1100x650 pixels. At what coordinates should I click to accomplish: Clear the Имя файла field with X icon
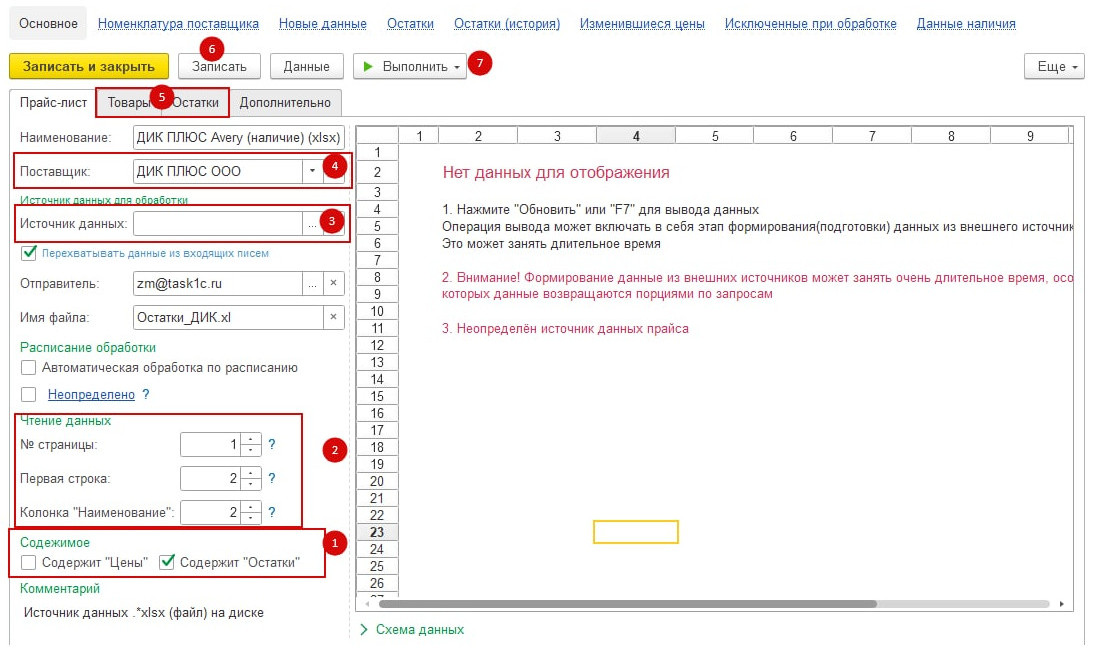334,318
